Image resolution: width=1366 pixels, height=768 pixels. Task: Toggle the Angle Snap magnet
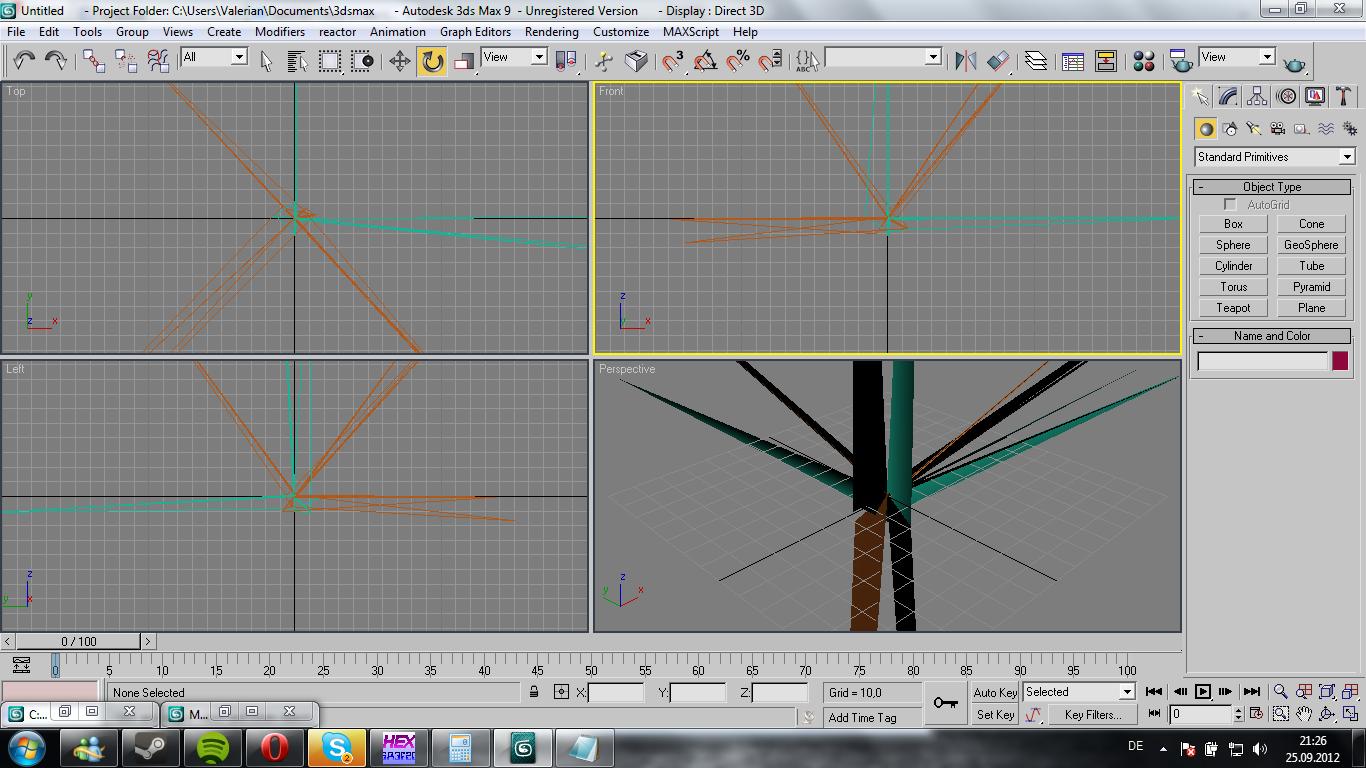[x=705, y=61]
